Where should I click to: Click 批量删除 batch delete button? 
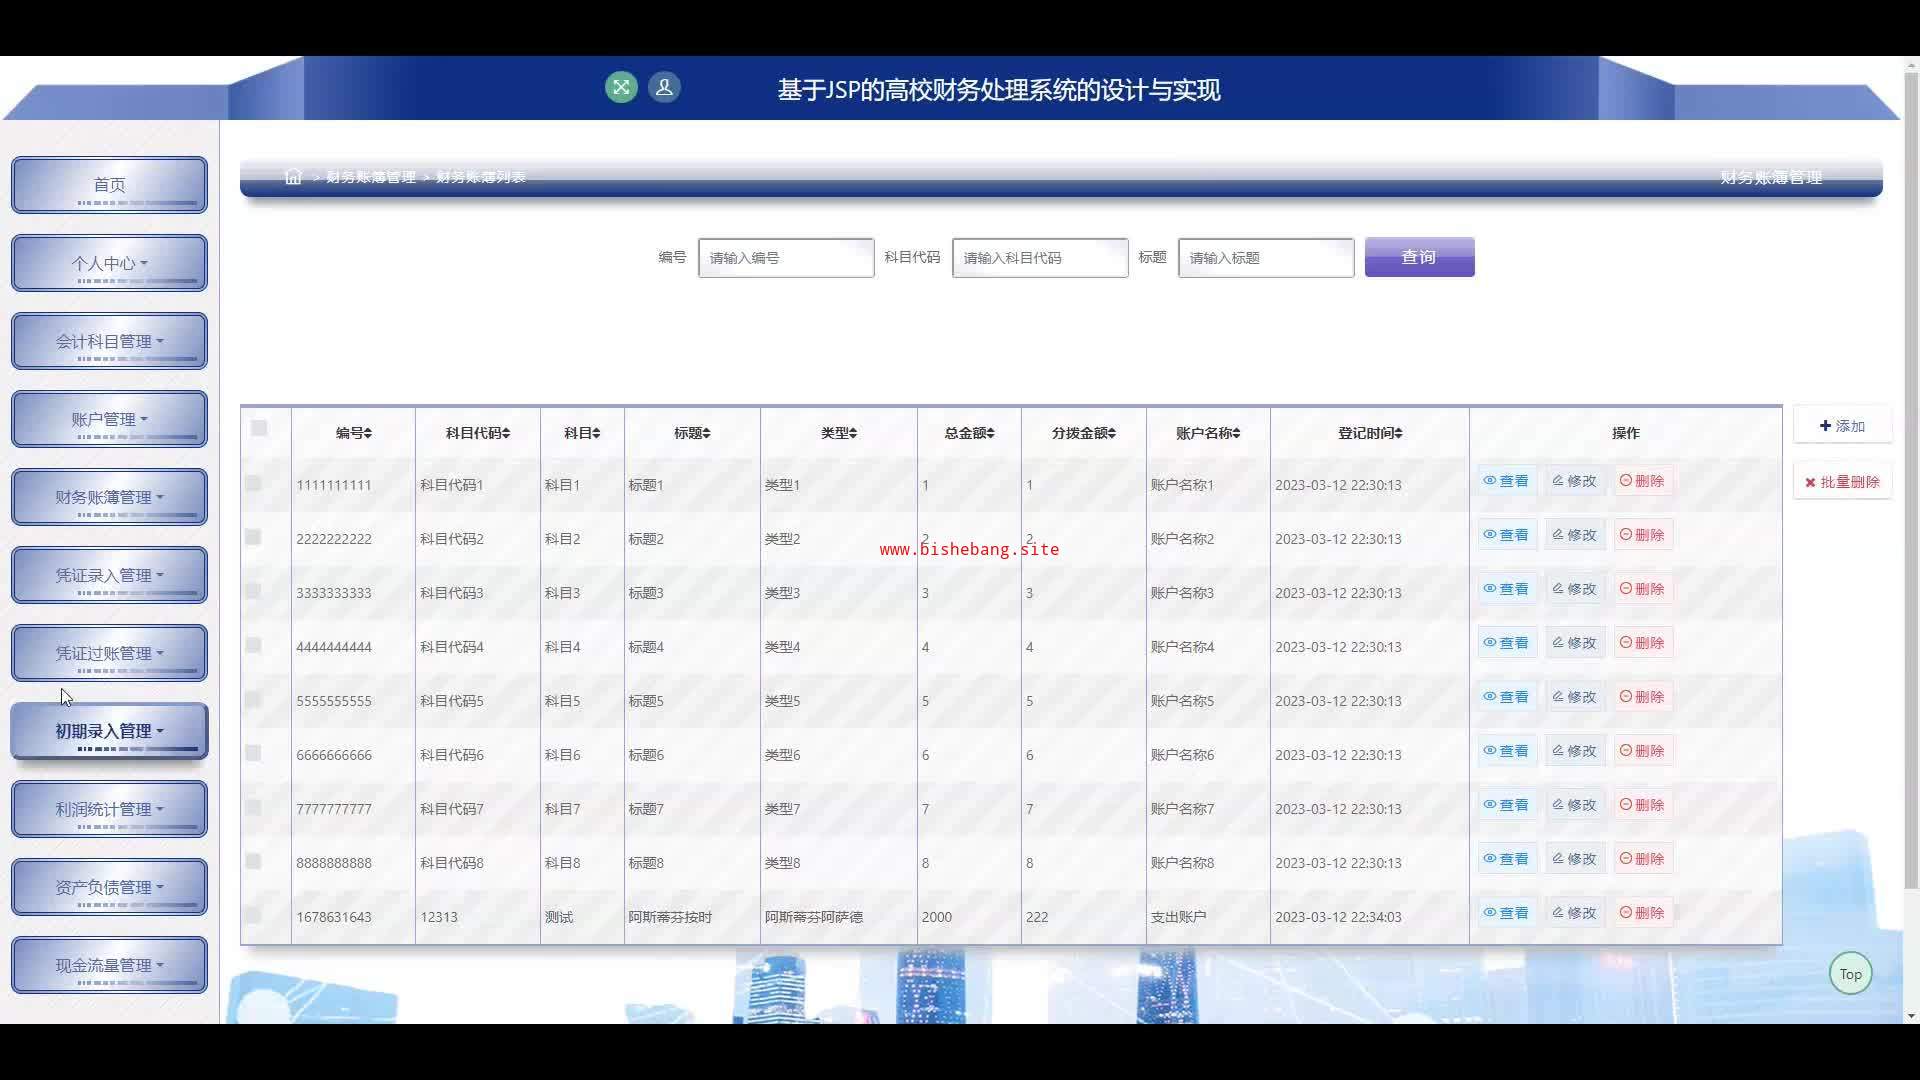pyautogui.click(x=1841, y=482)
